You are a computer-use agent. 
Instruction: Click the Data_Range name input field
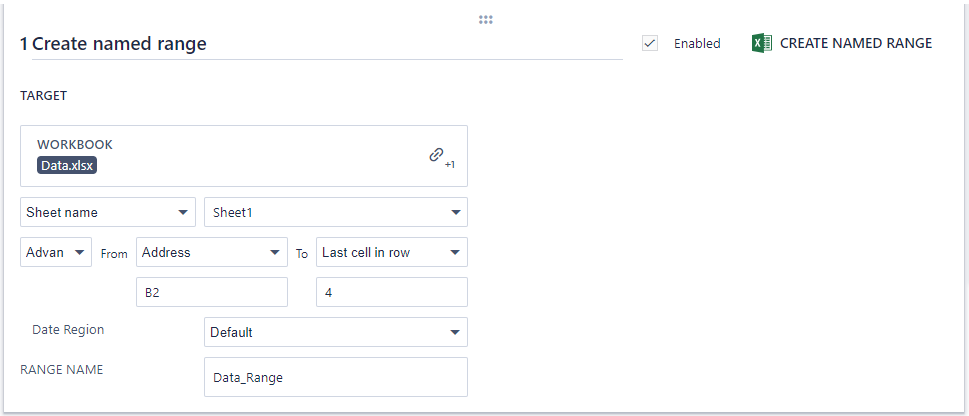tap(335, 377)
